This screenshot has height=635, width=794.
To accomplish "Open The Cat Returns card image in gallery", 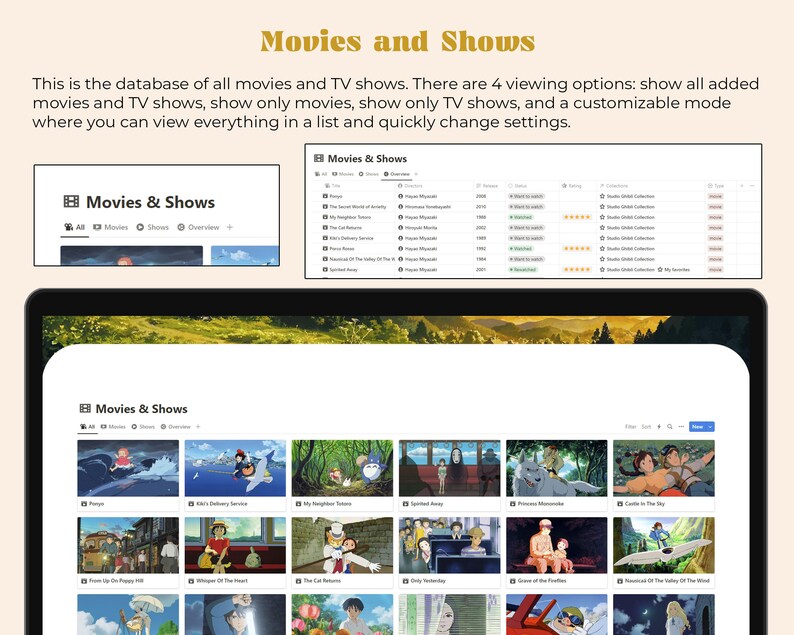I will pyautogui.click(x=342, y=545).
